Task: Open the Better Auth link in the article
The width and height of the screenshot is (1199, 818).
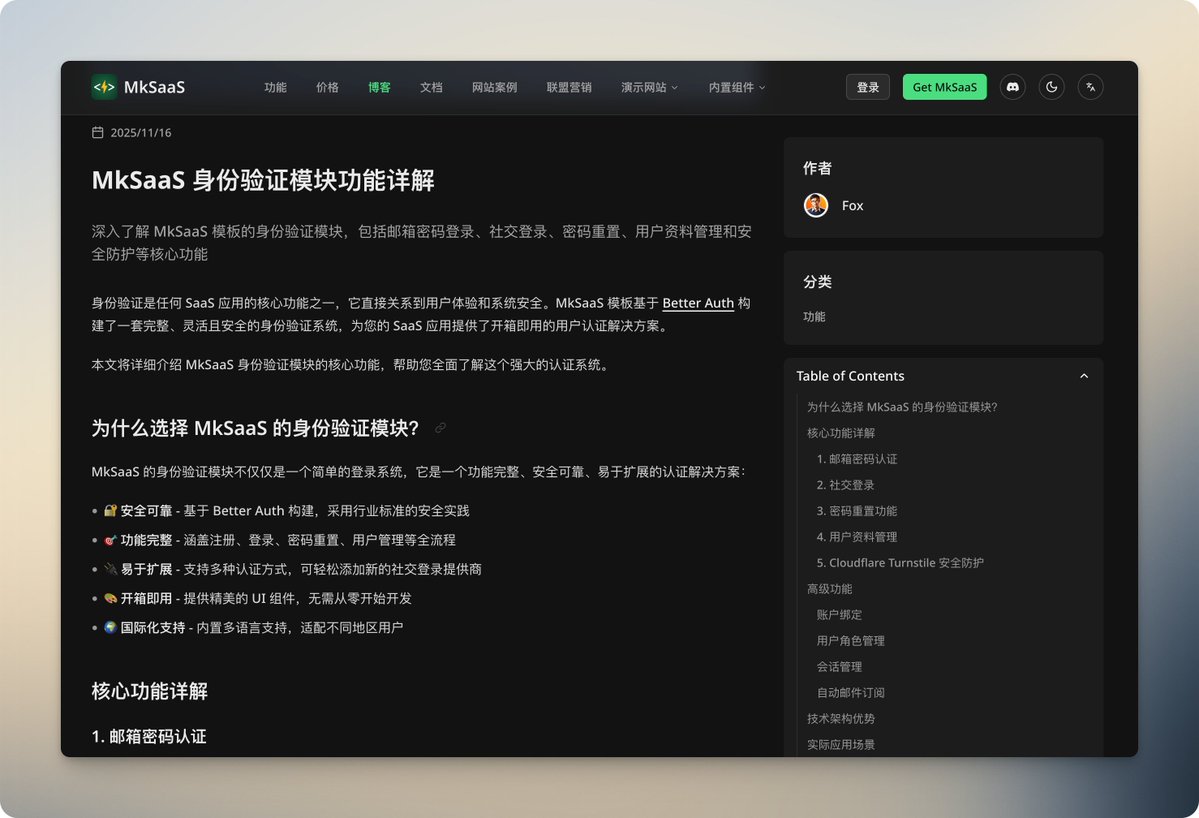Action: click(x=698, y=303)
